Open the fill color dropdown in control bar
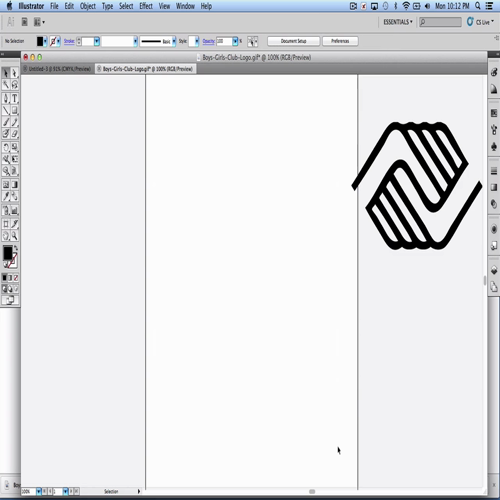500x500 pixels. tap(45, 41)
